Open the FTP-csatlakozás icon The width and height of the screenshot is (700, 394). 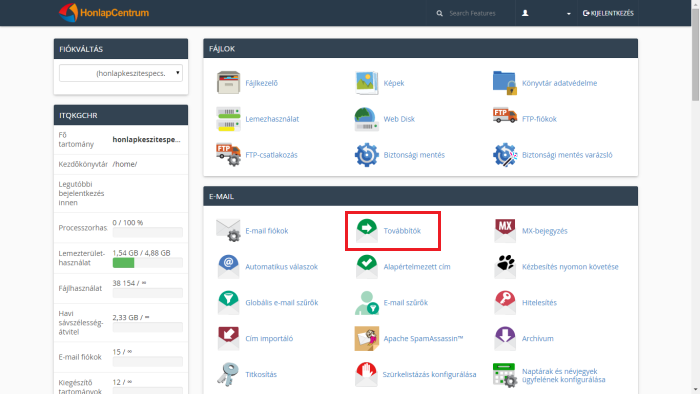coord(228,154)
